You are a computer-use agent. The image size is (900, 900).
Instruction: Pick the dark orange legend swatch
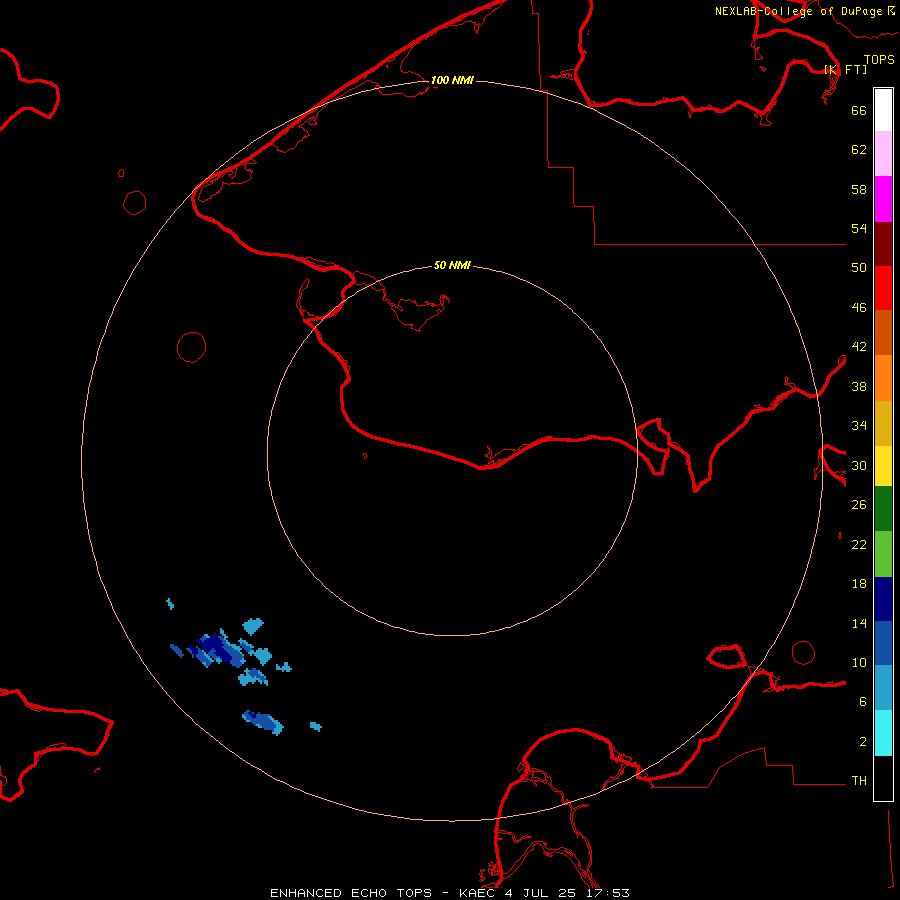pyautogui.click(x=883, y=333)
